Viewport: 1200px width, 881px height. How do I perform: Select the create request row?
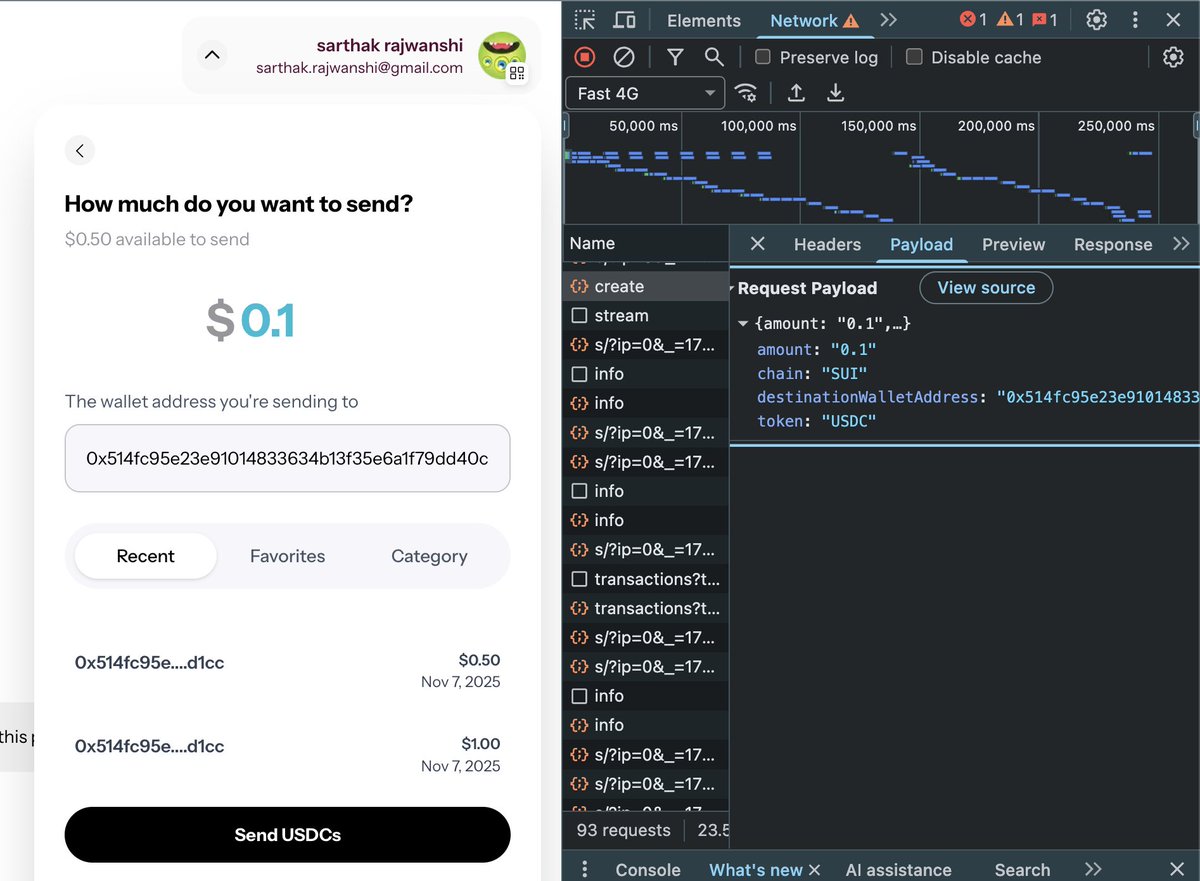646,286
